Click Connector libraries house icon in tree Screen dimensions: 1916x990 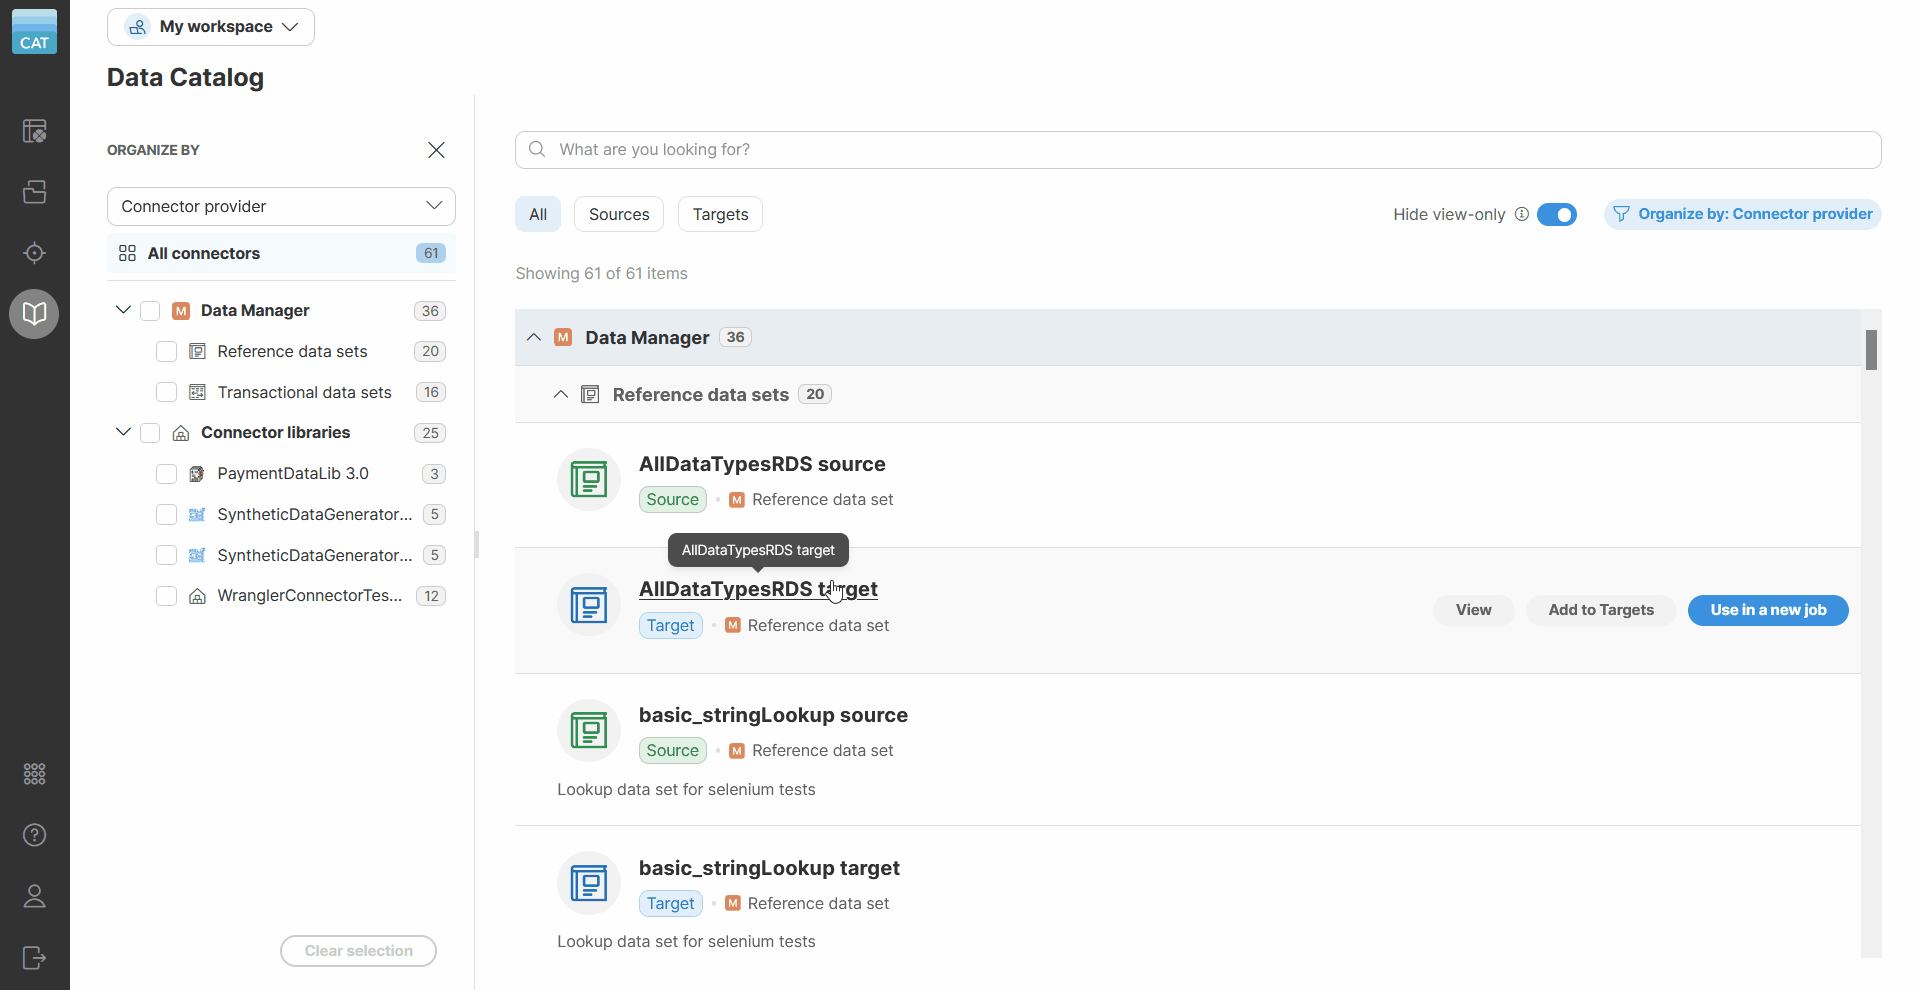[x=181, y=433]
